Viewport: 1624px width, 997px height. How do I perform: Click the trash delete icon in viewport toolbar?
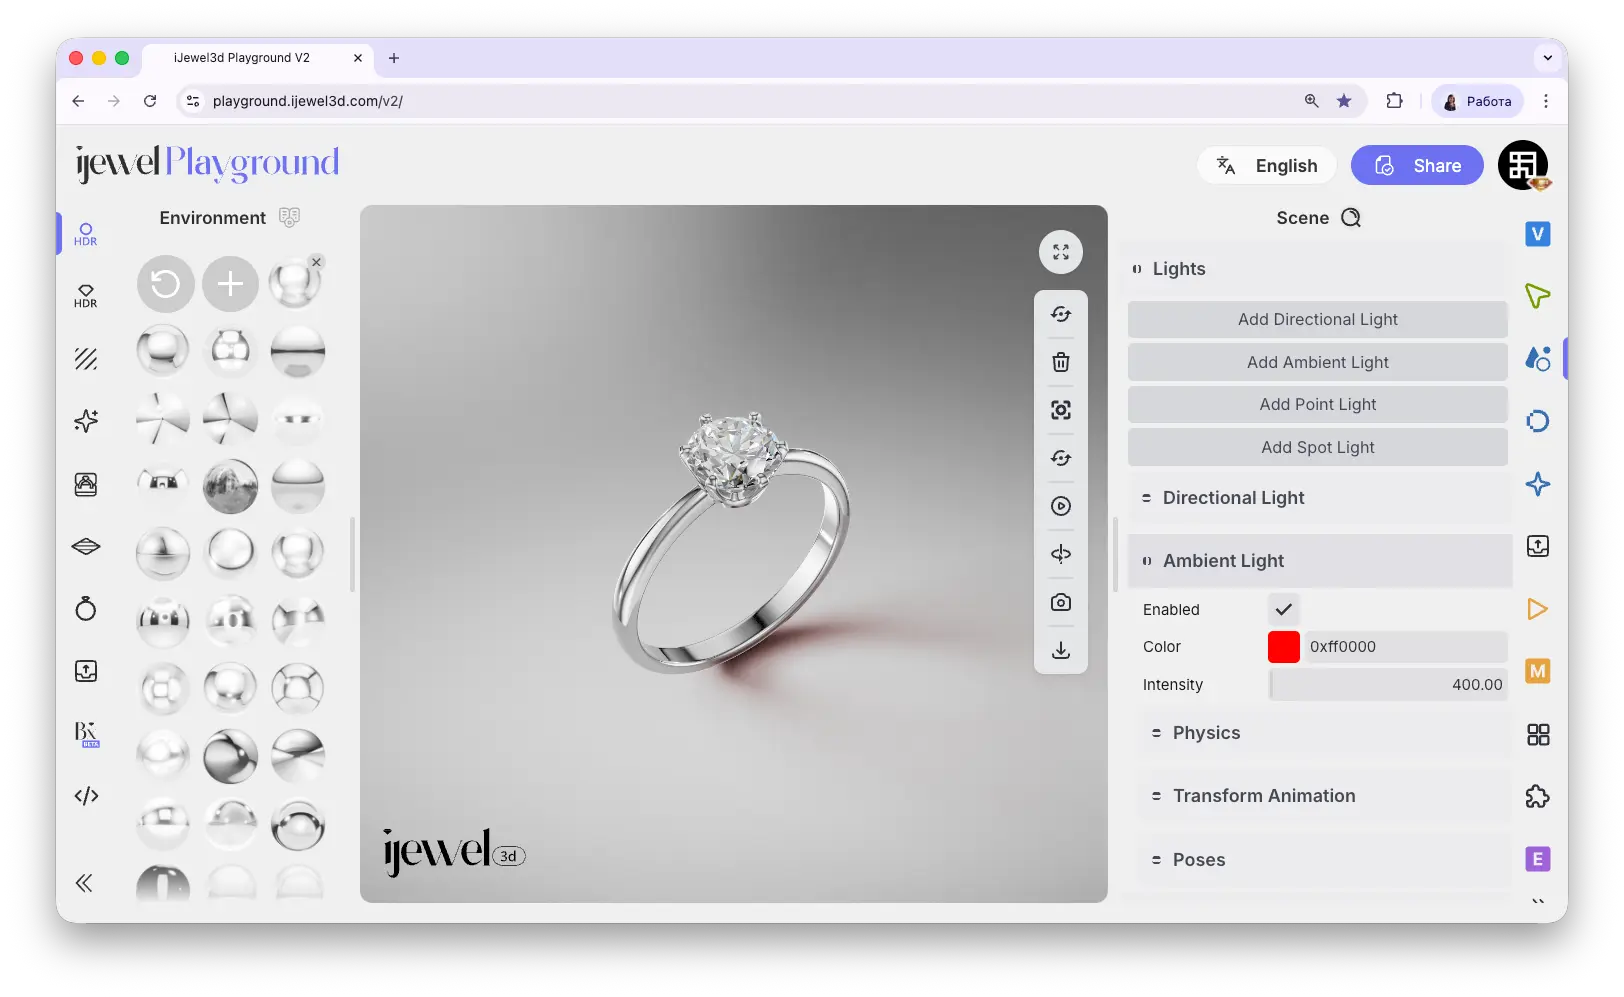point(1061,362)
